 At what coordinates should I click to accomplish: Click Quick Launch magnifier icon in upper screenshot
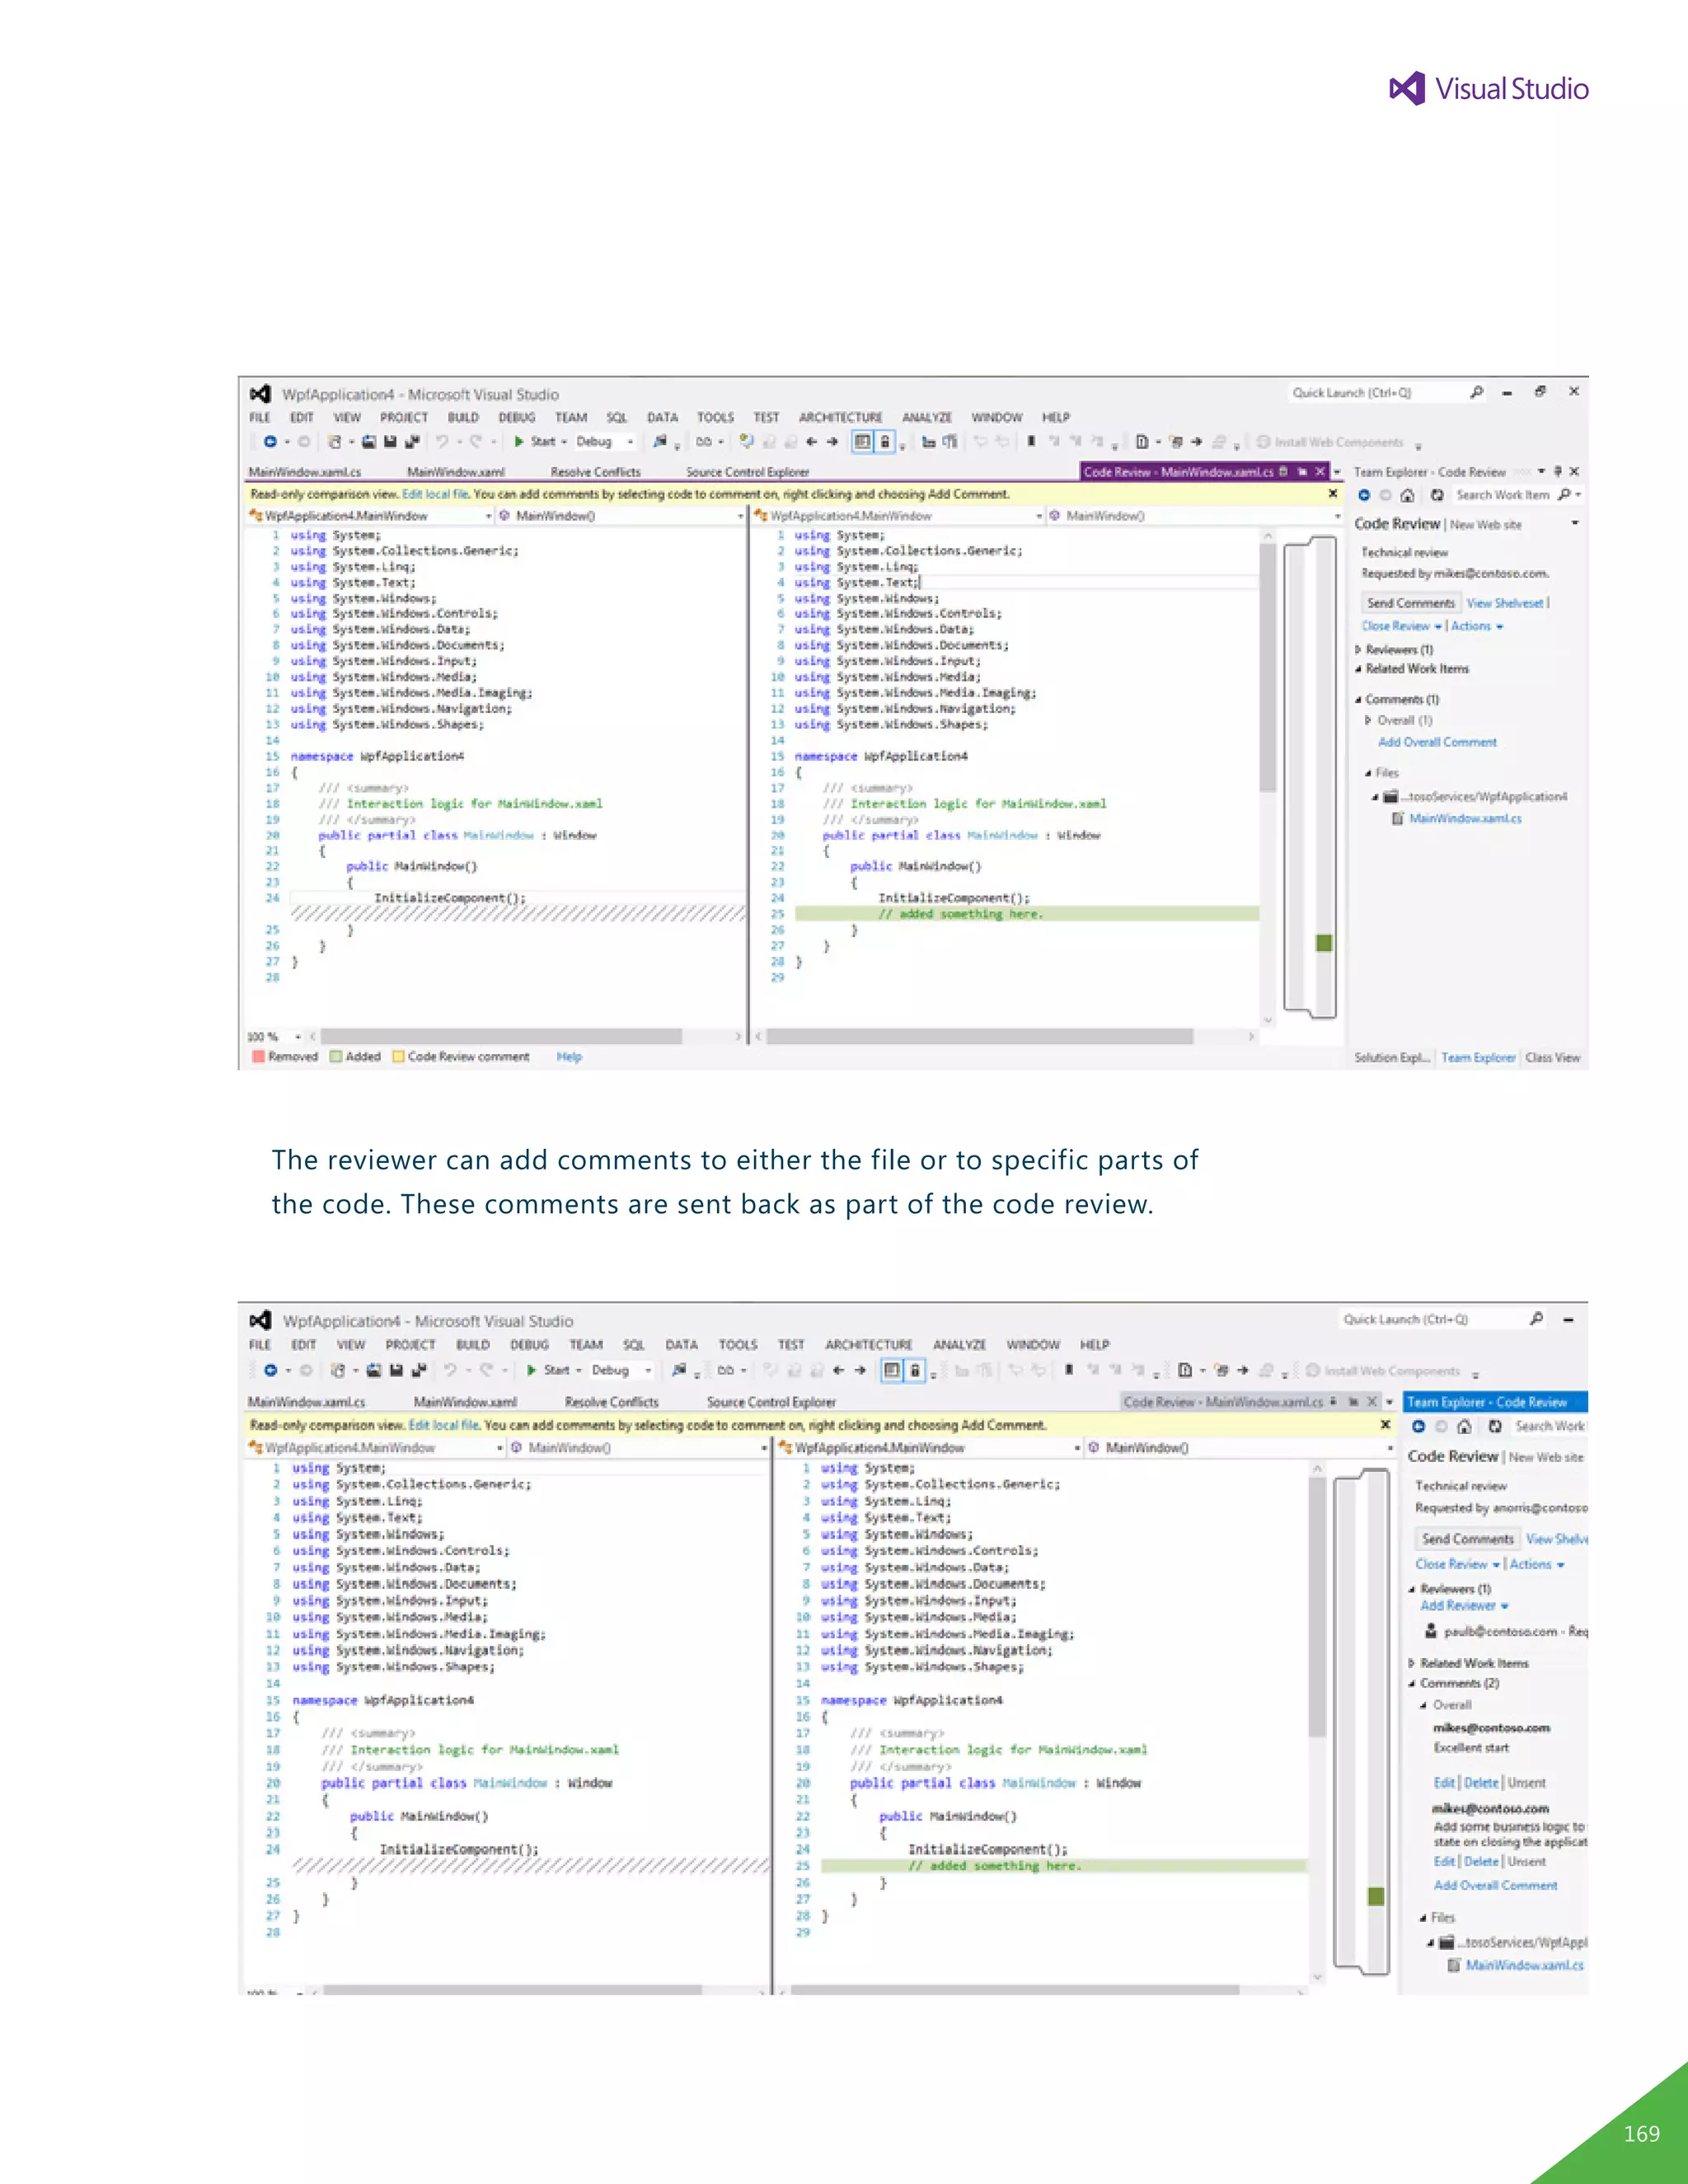click(1476, 392)
